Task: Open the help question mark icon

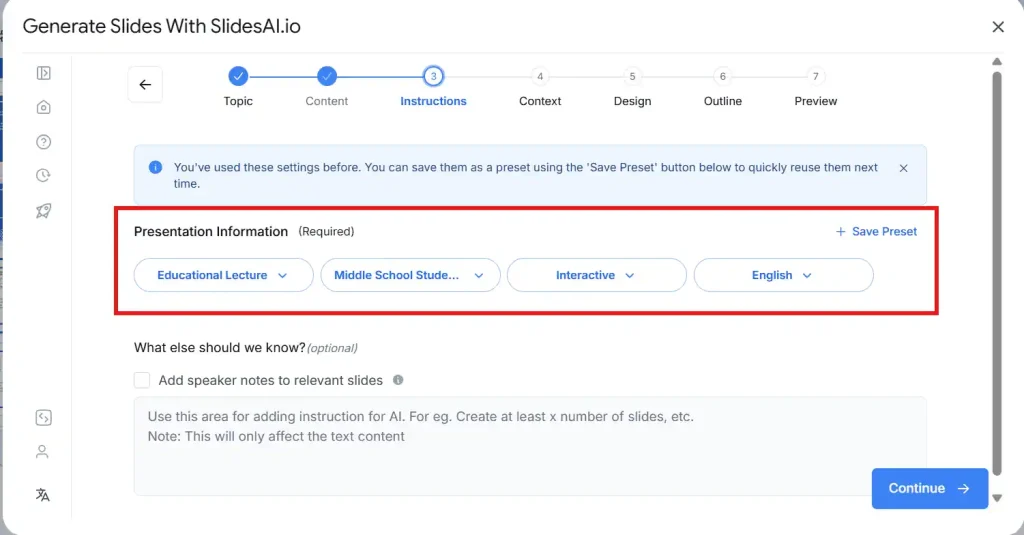Action: 43,142
